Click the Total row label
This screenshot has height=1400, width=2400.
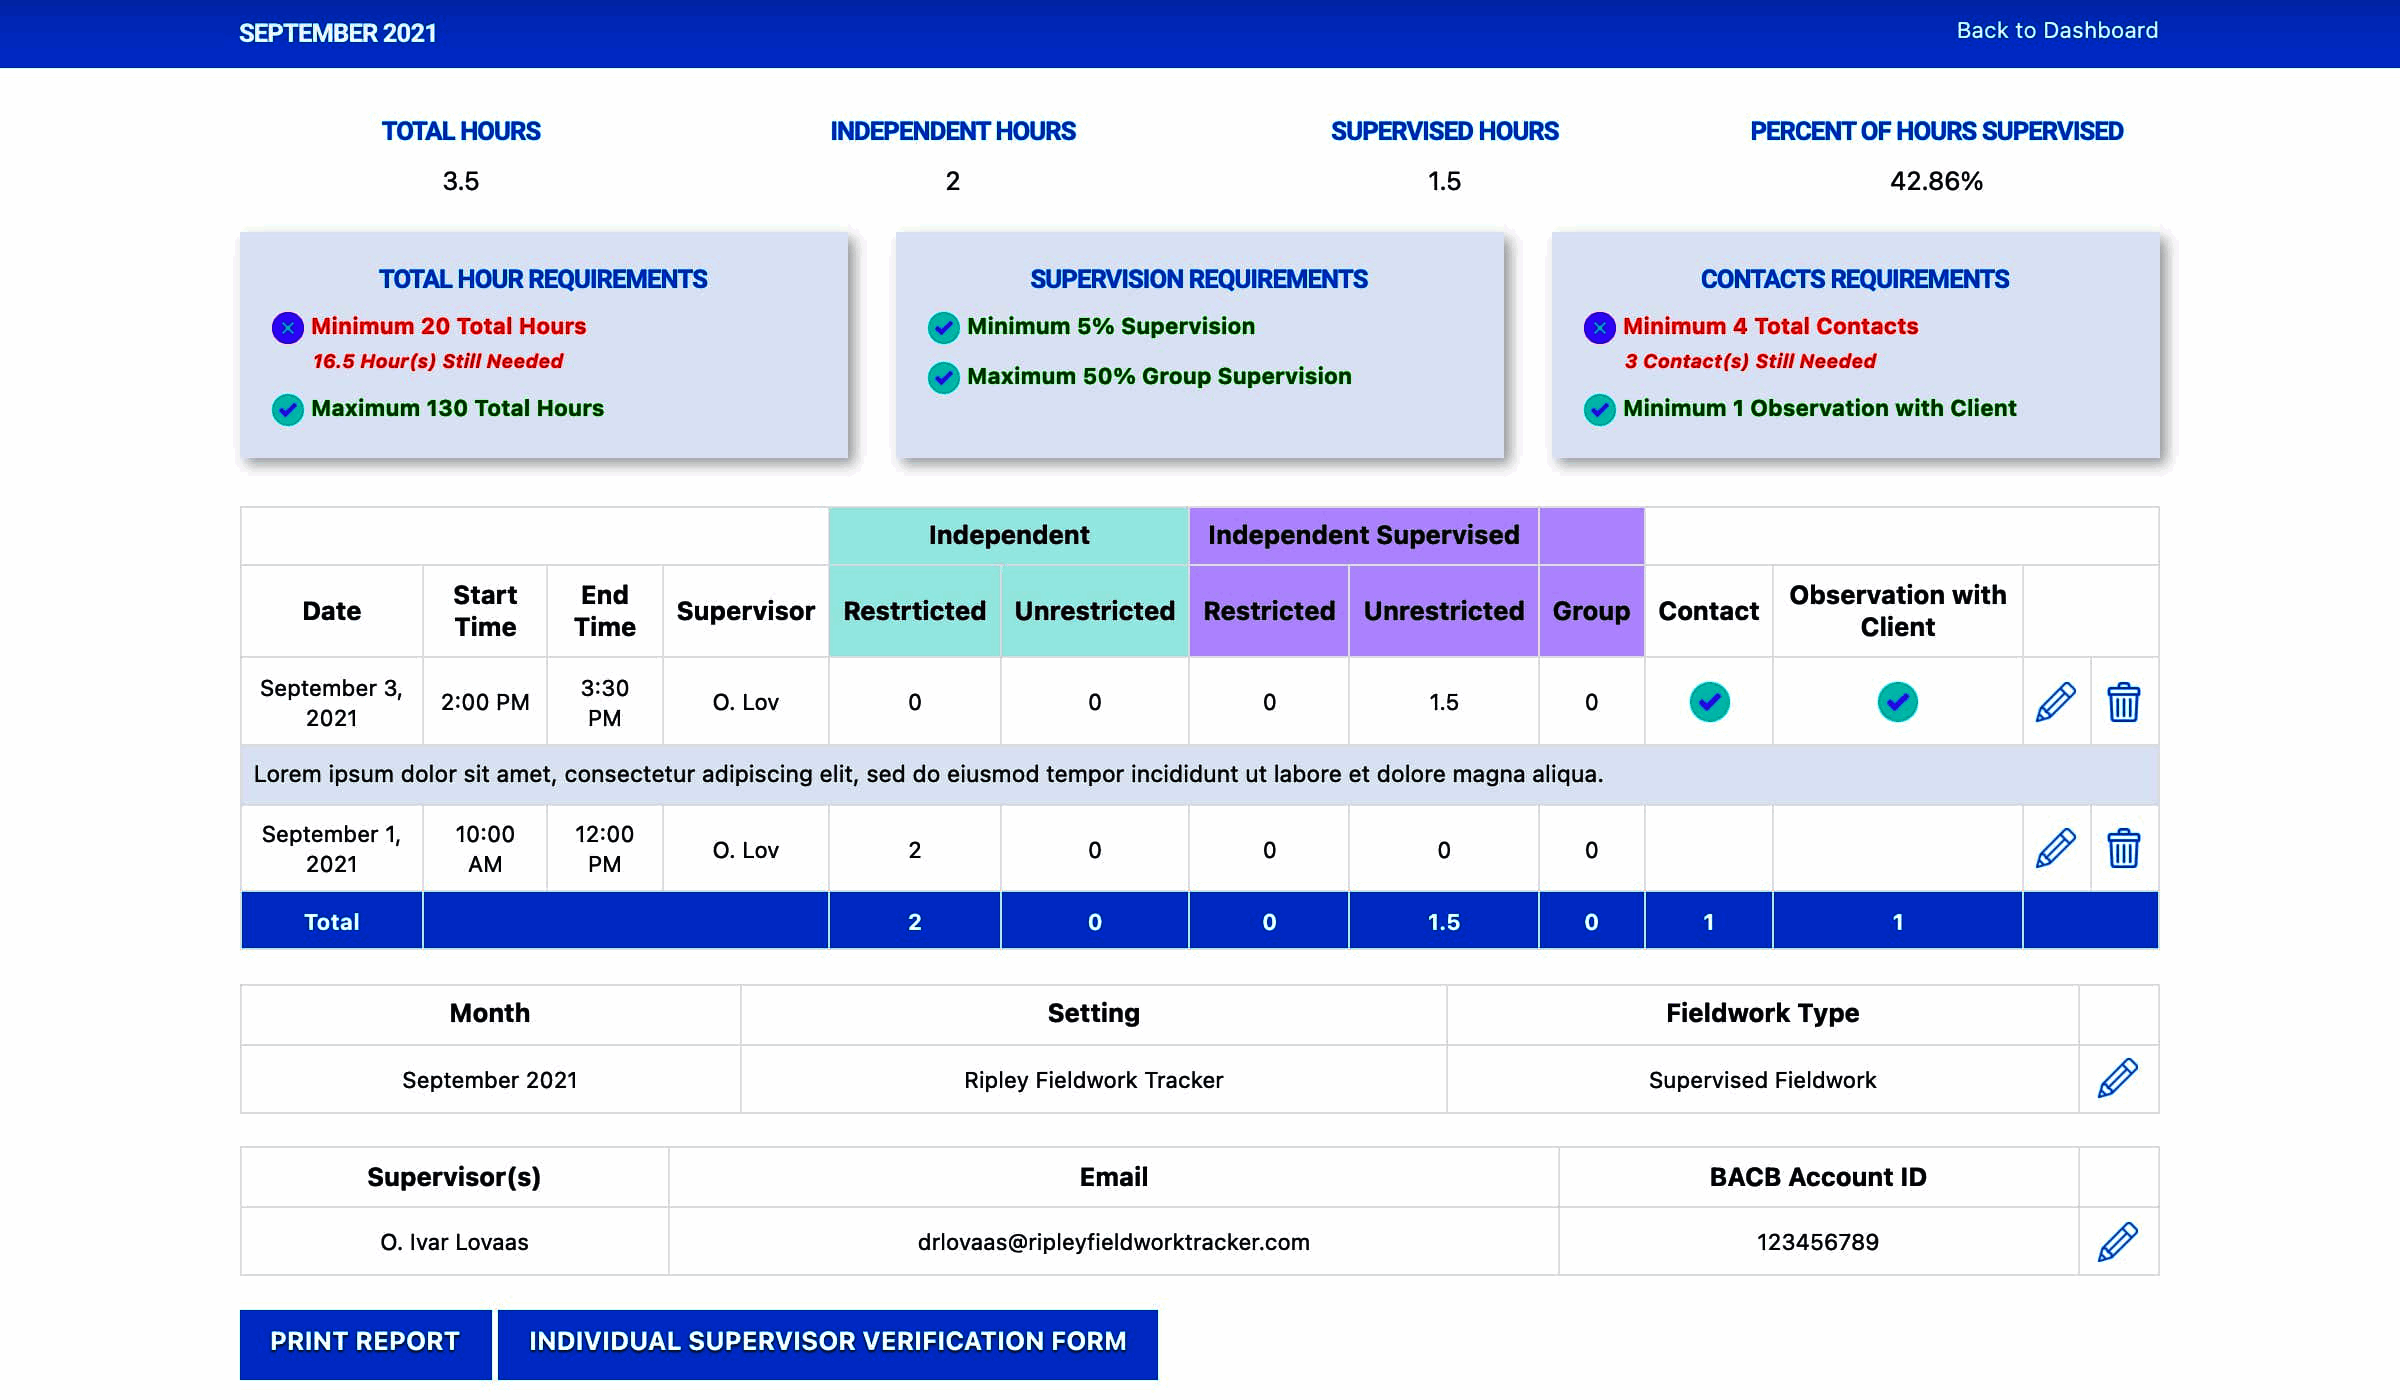point(331,922)
